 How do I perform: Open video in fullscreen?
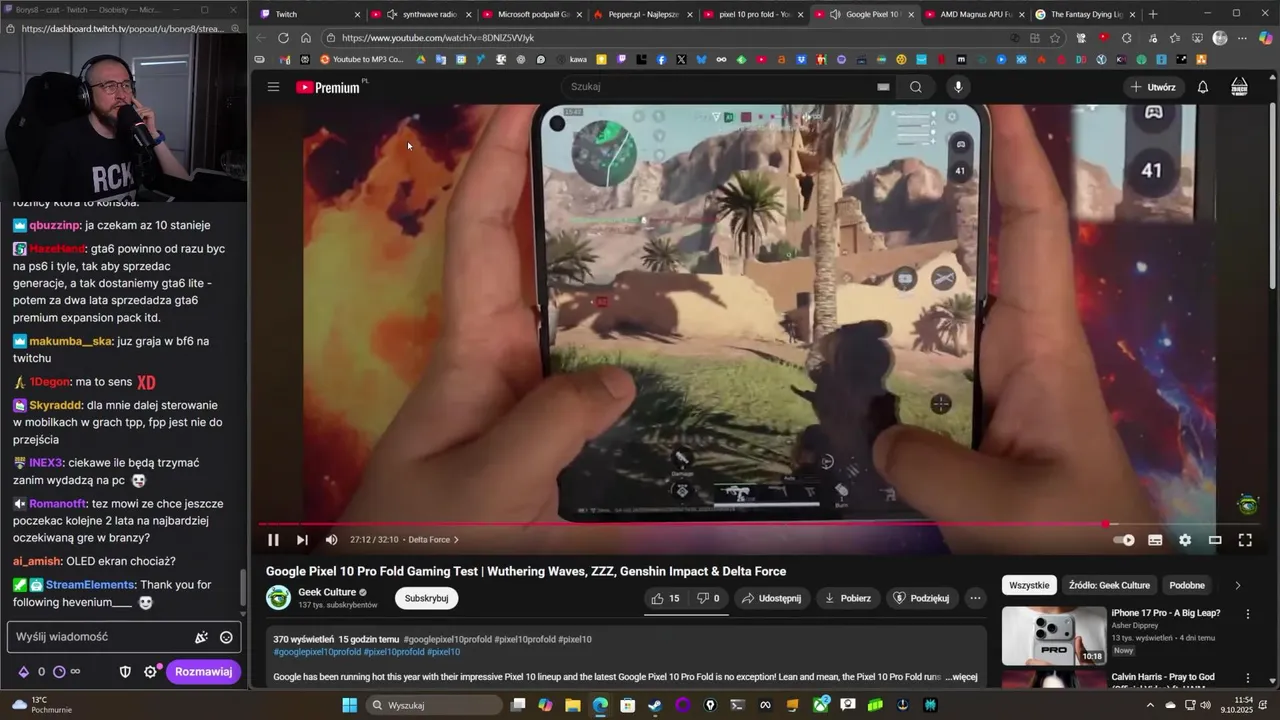(1245, 540)
